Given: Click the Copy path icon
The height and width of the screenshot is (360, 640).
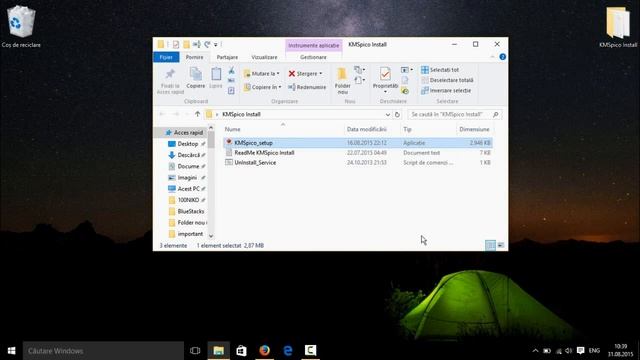Looking at the screenshot, I should pos(231,80).
